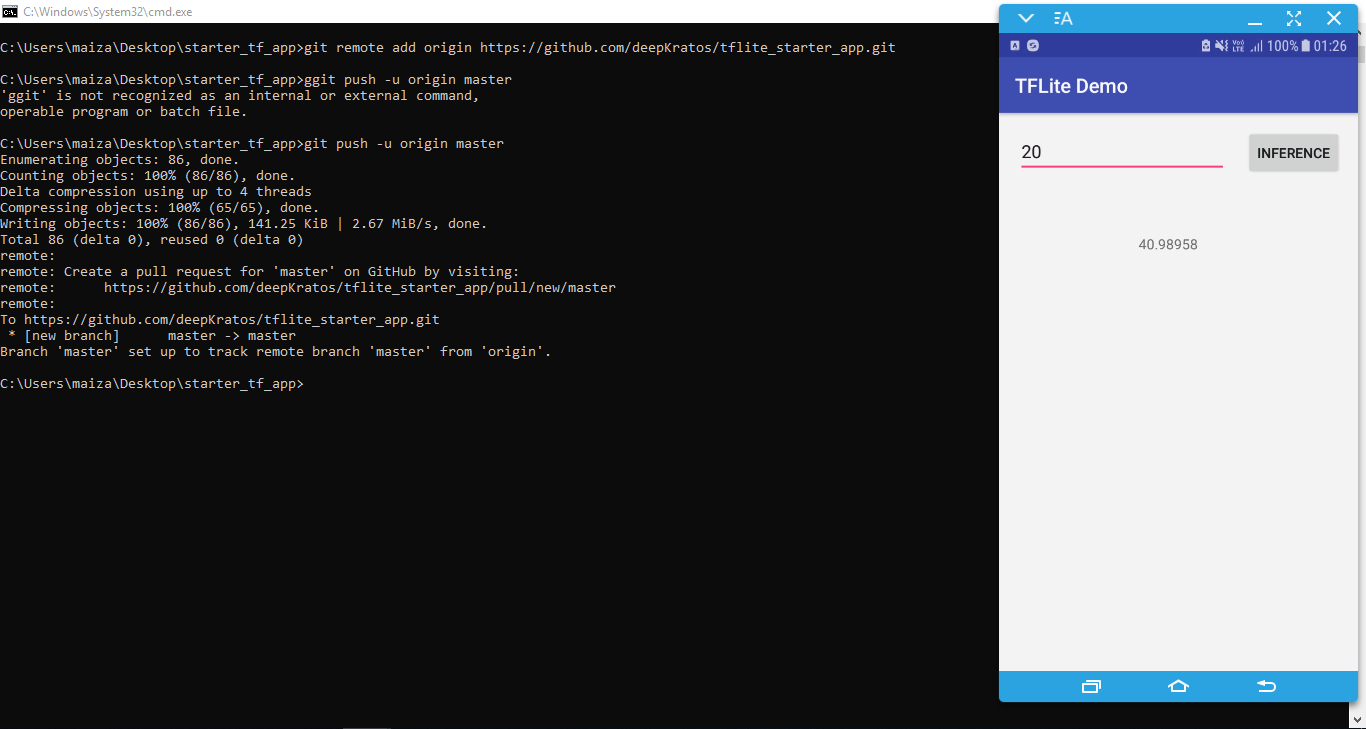The height and width of the screenshot is (729, 1366).
Task: Tap the battery saver icon in phone status bar
Action: click(1206, 46)
